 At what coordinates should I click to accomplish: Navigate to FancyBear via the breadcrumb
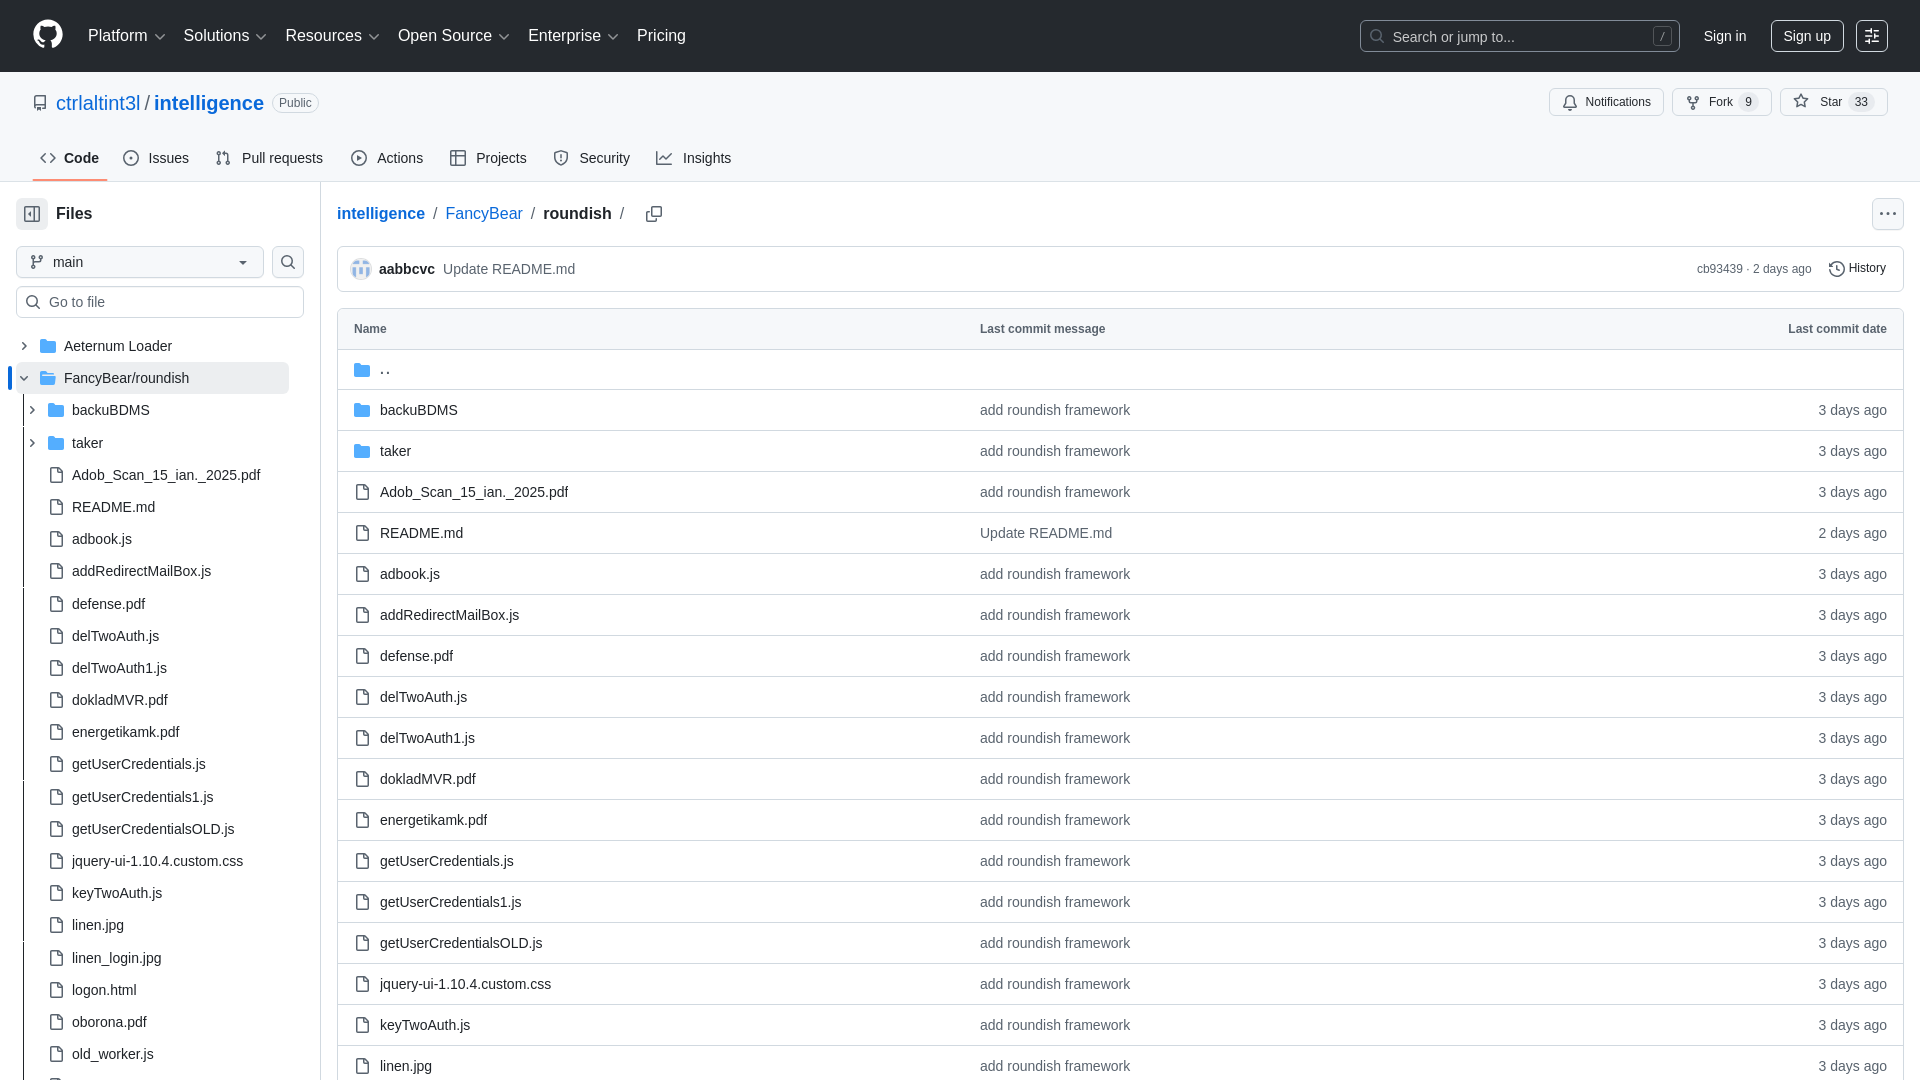[x=484, y=214]
